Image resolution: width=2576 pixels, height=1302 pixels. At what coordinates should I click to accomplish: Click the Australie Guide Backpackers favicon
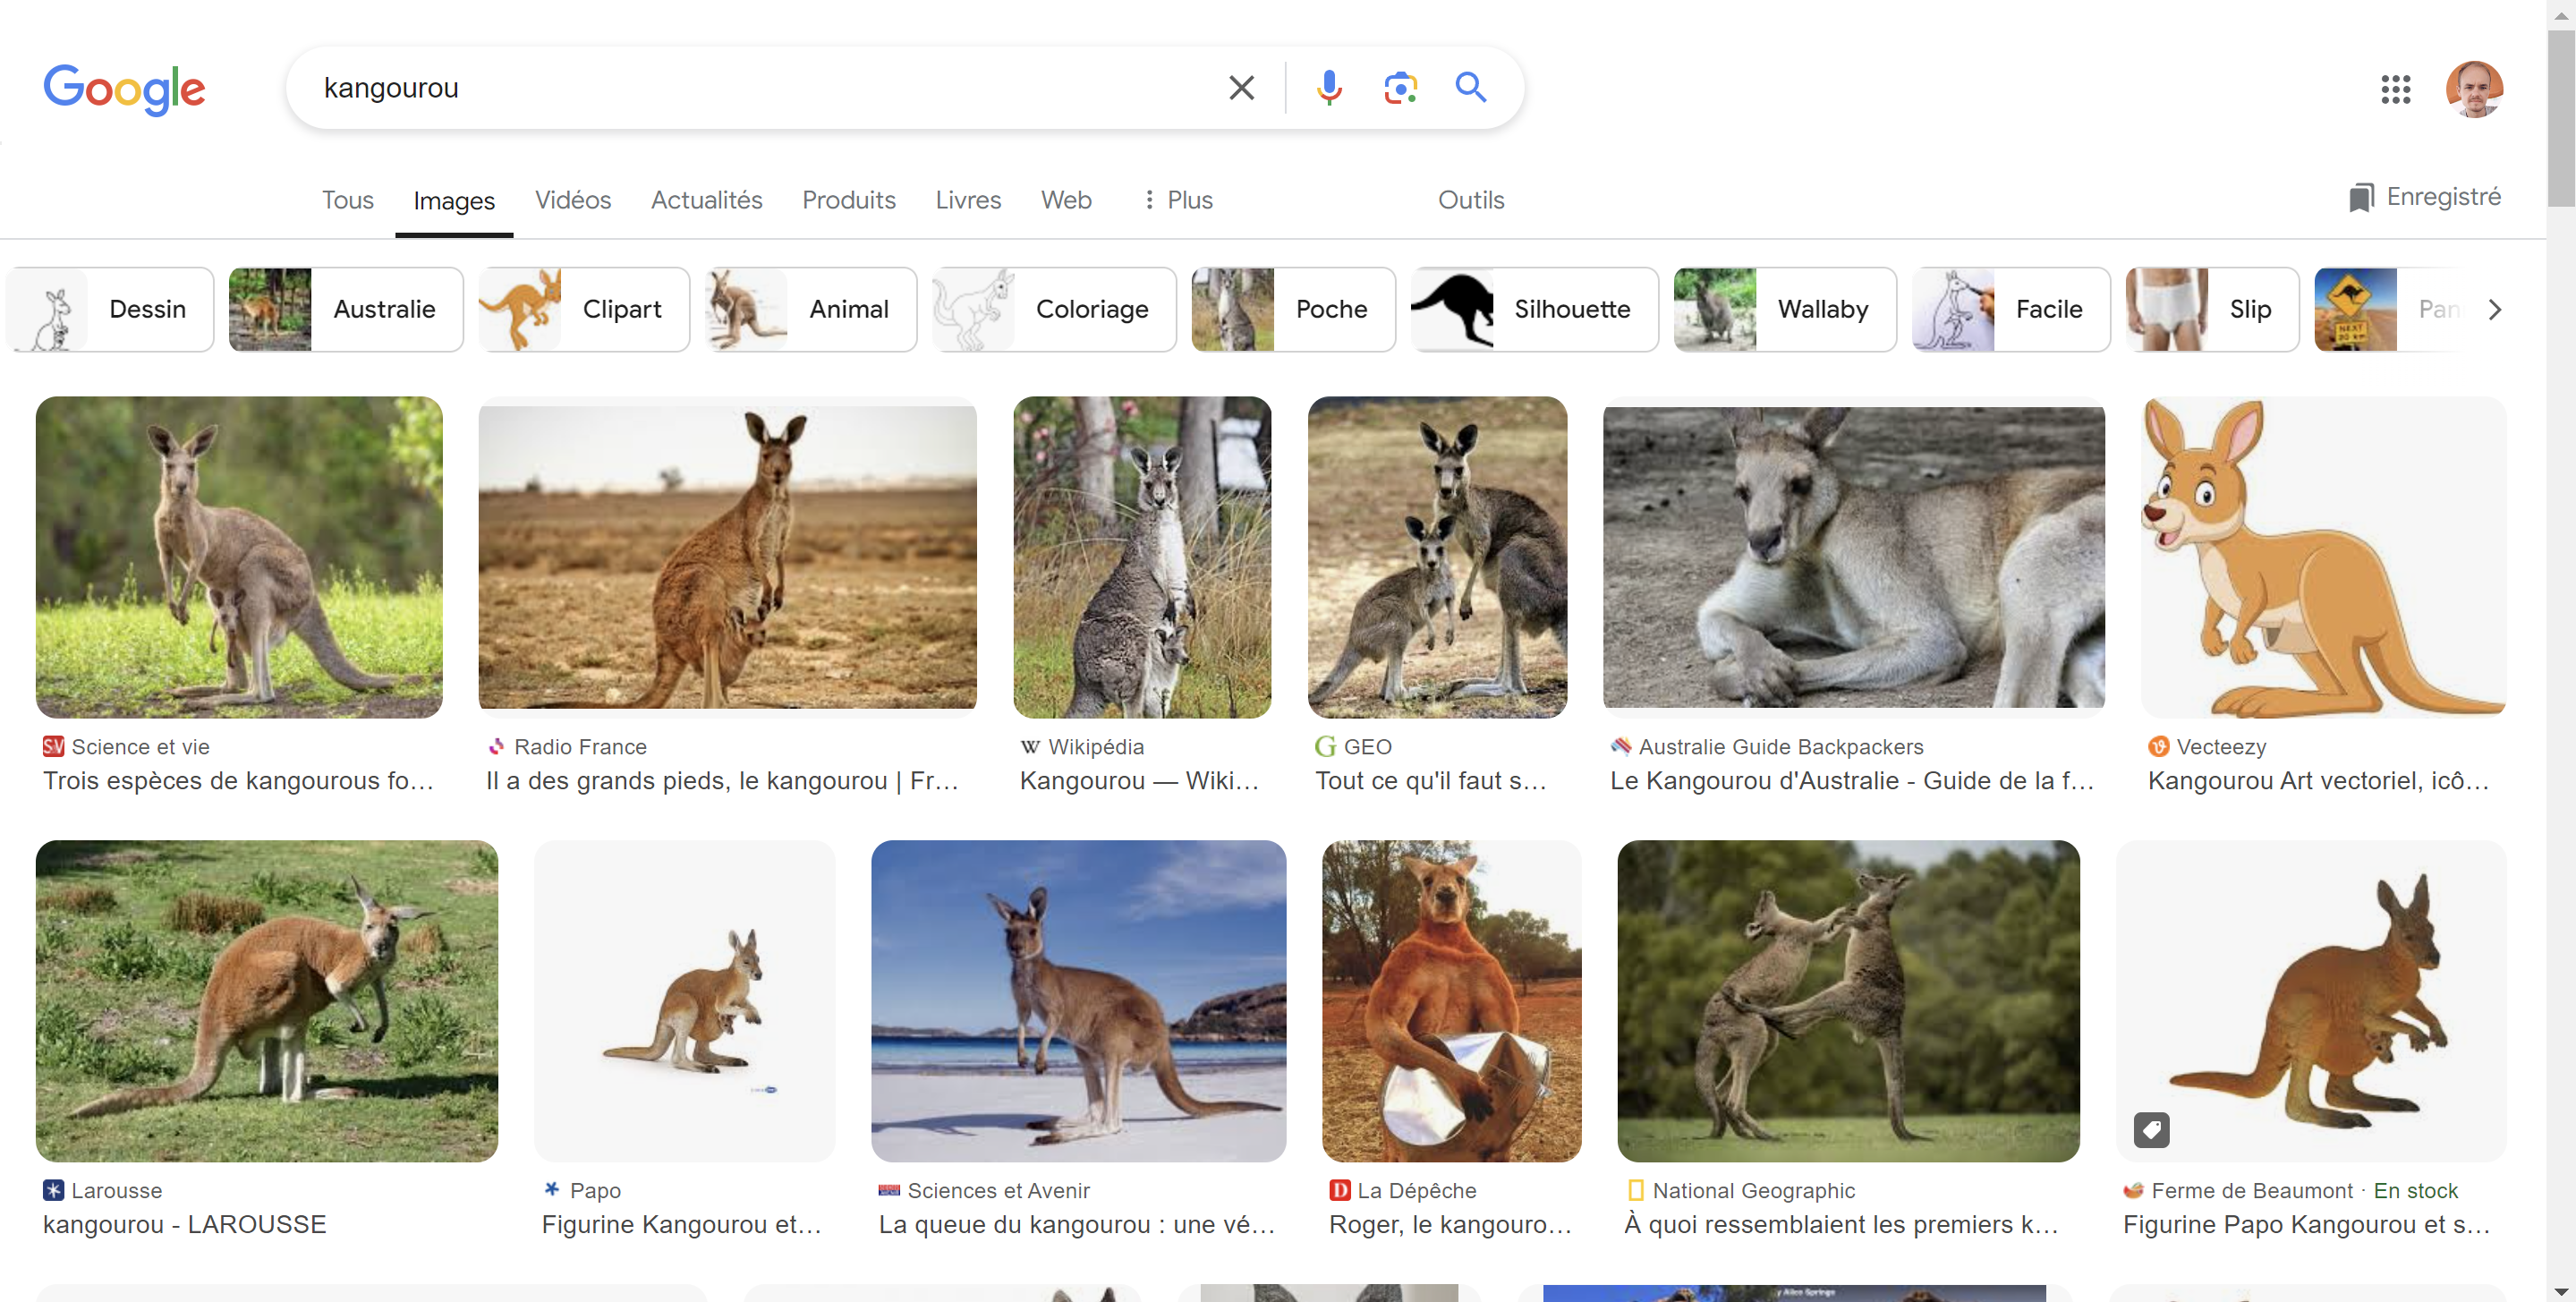pos(1620,746)
